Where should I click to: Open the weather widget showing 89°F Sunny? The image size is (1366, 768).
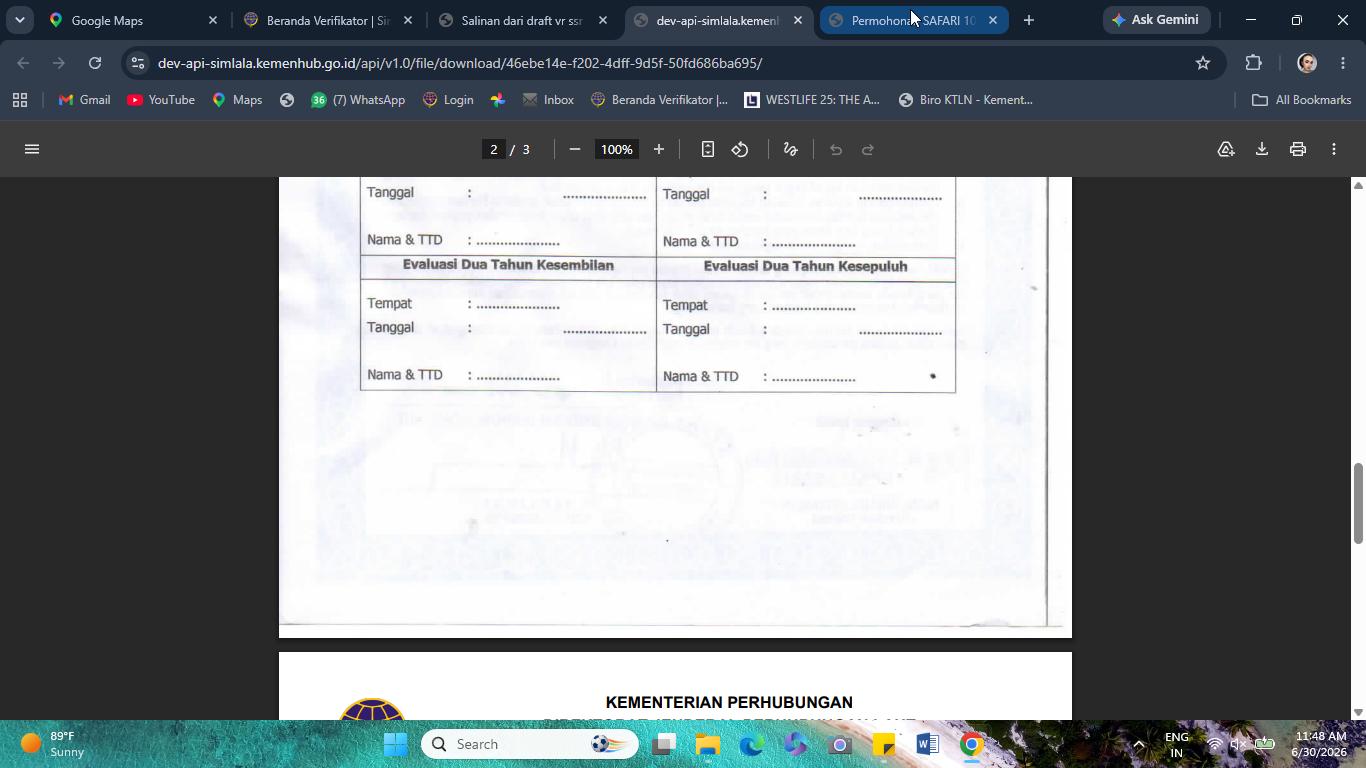(x=54, y=744)
